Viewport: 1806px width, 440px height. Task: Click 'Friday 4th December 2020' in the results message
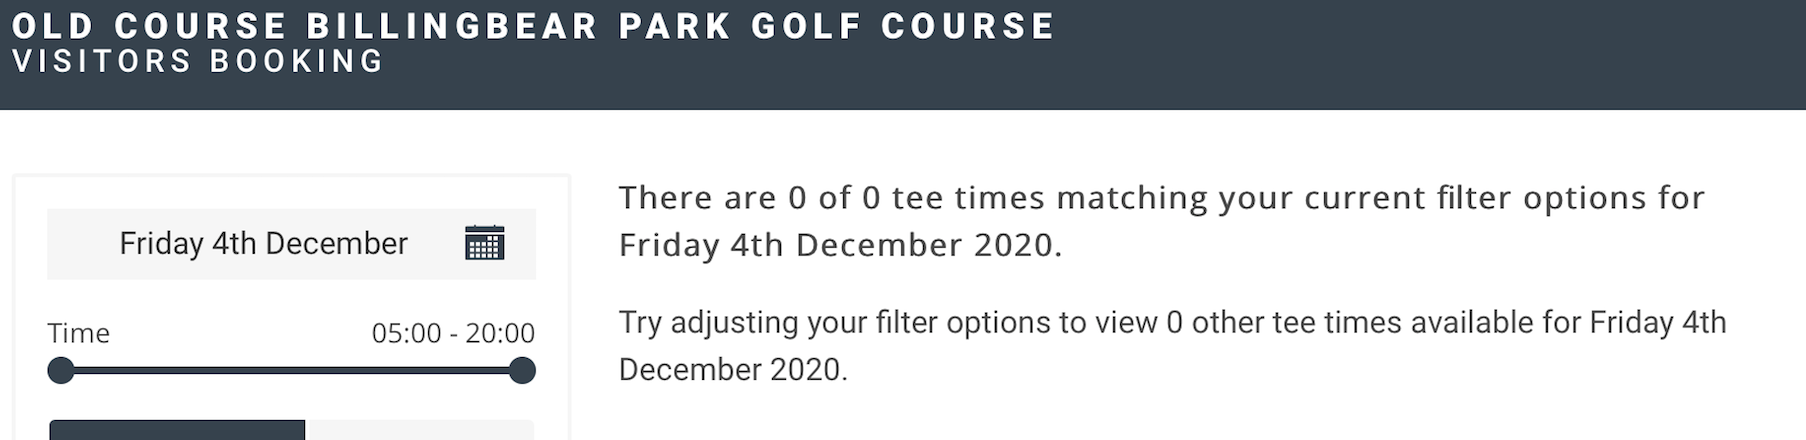pos(838,245)
